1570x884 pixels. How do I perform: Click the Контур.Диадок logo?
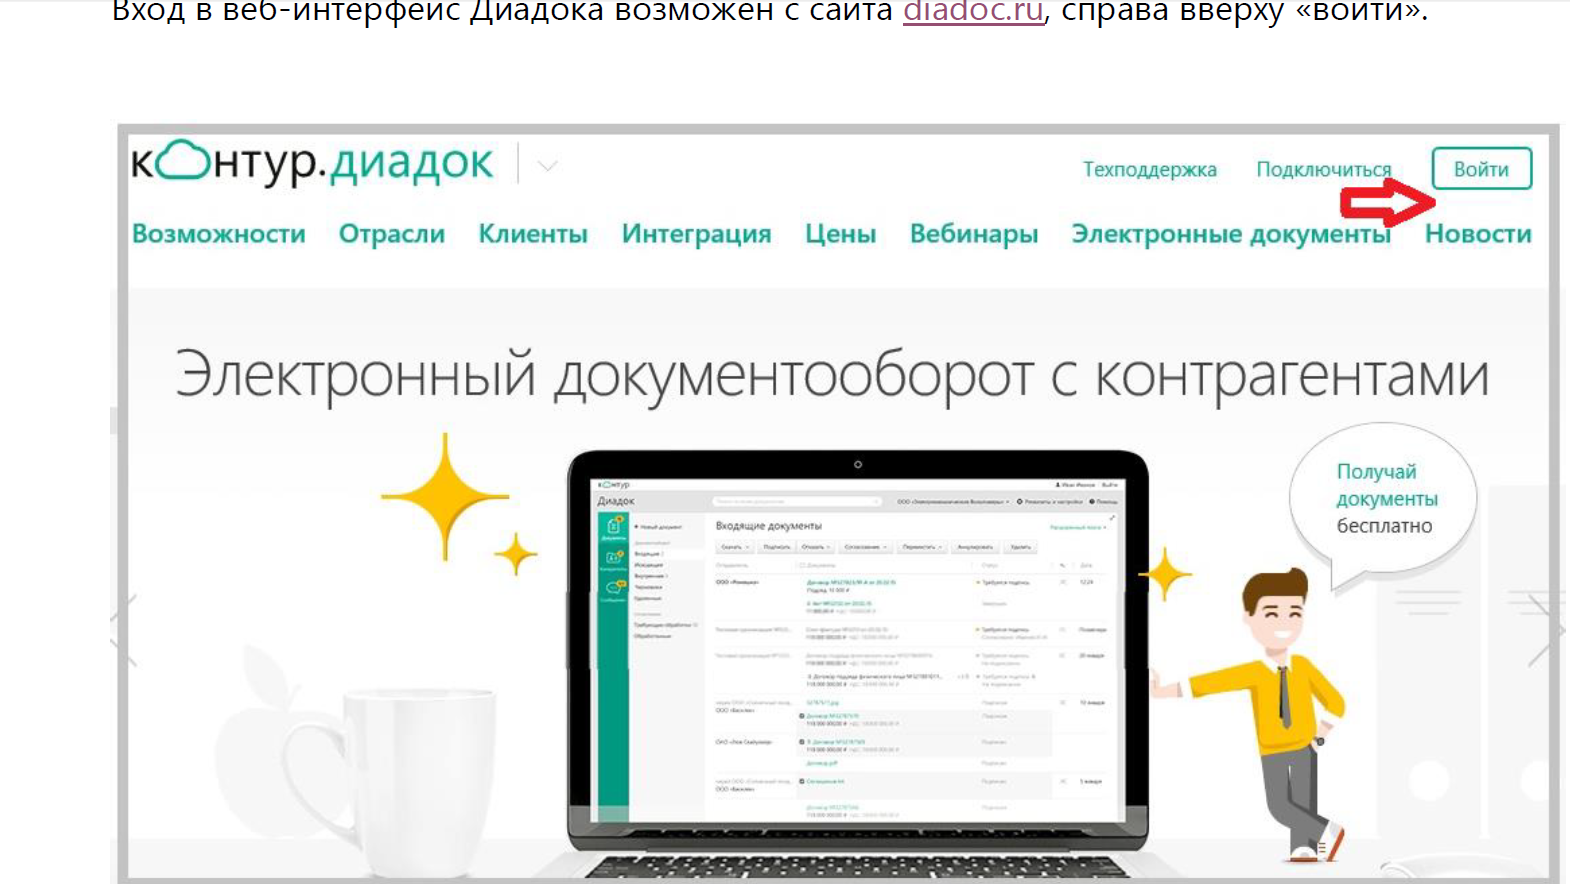[x=313, y=163]
